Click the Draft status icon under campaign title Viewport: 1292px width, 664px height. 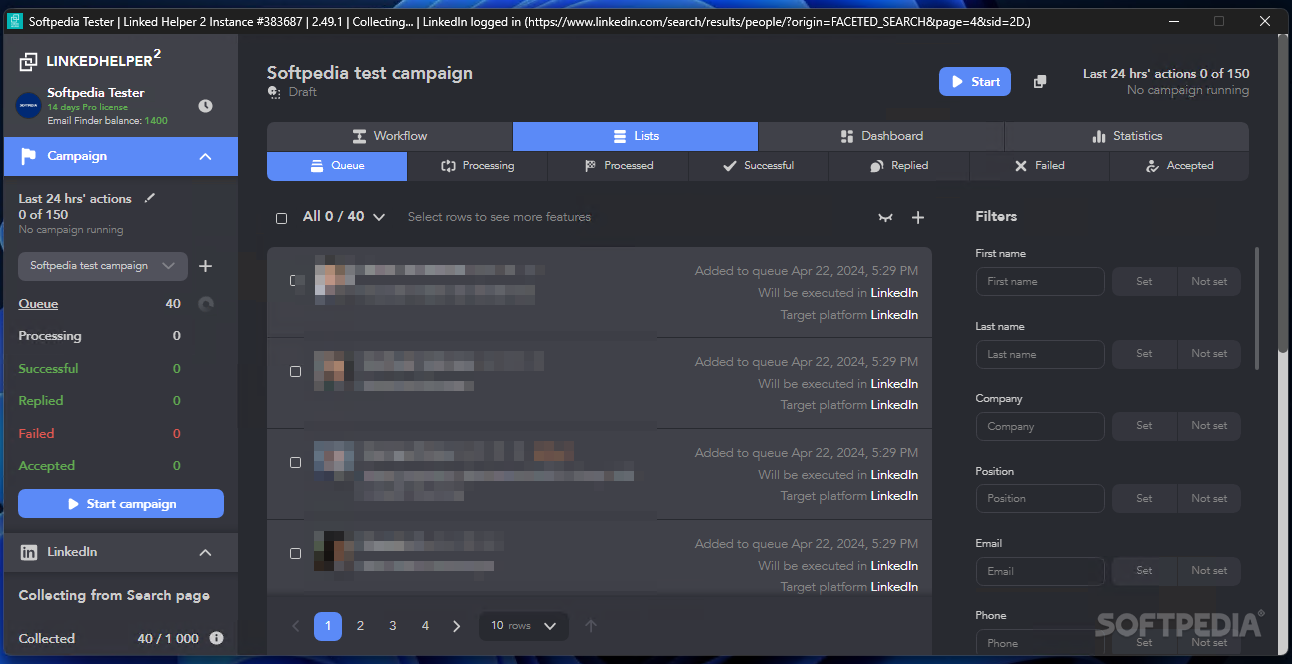(274, 92)
